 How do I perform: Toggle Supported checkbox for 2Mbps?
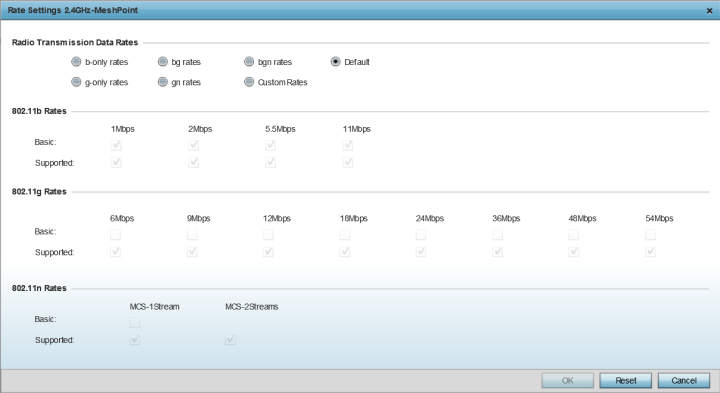click(x=194, y=163)
